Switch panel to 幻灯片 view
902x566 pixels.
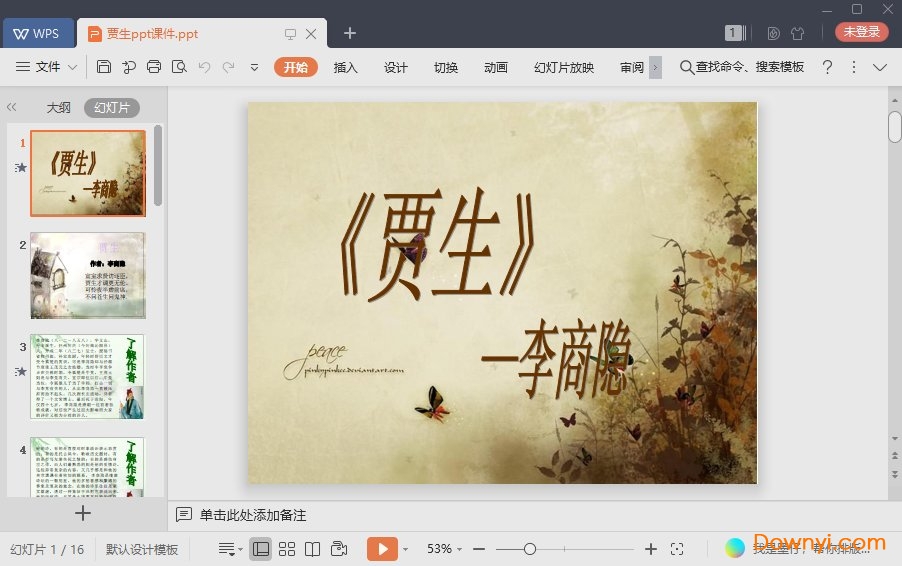tap(112, 108)
